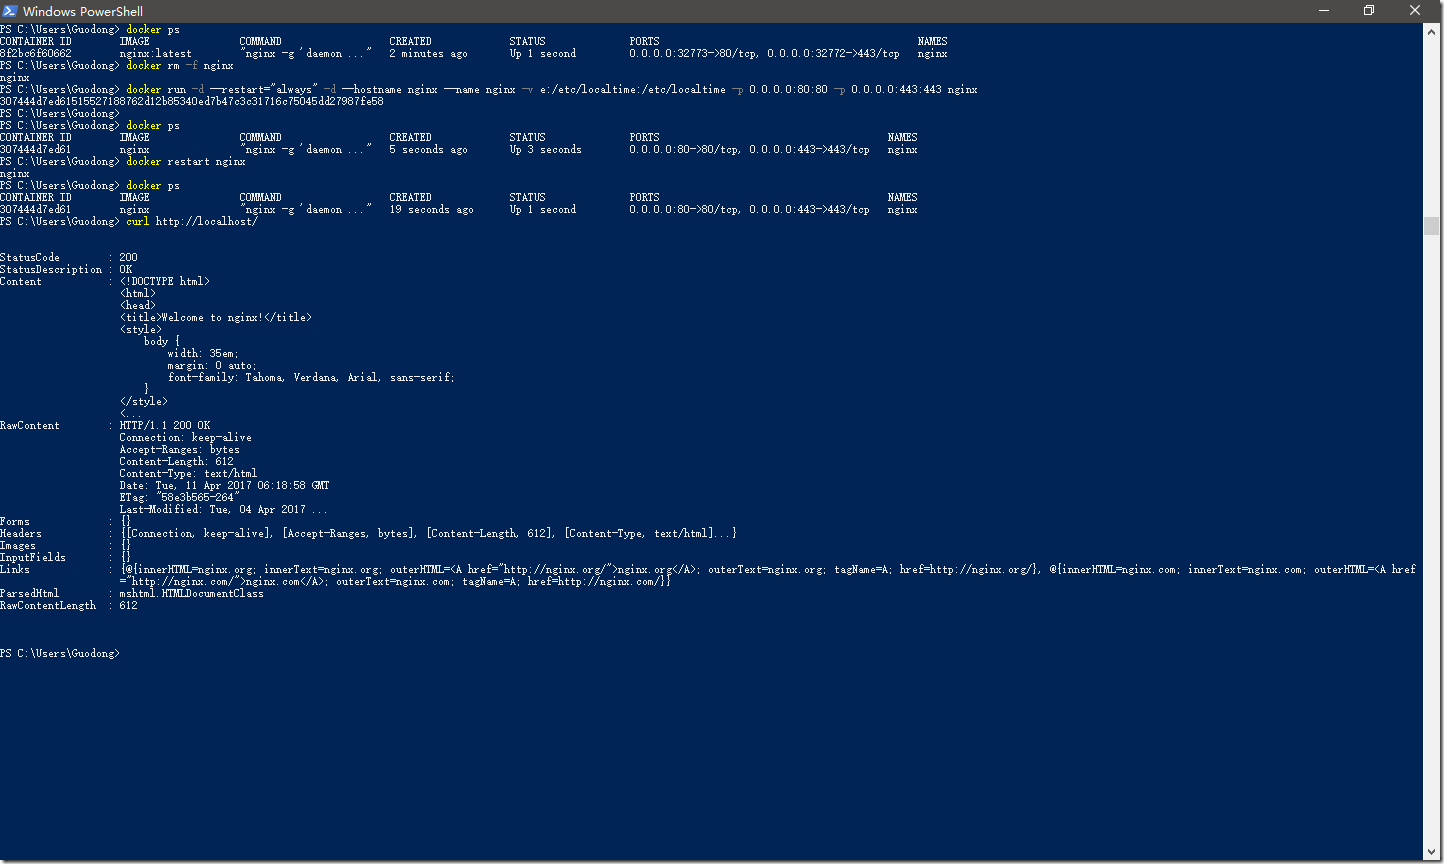Click the '19 seconds ago' created value
The height and width of the screenshot is (864, 1444).
431,210
